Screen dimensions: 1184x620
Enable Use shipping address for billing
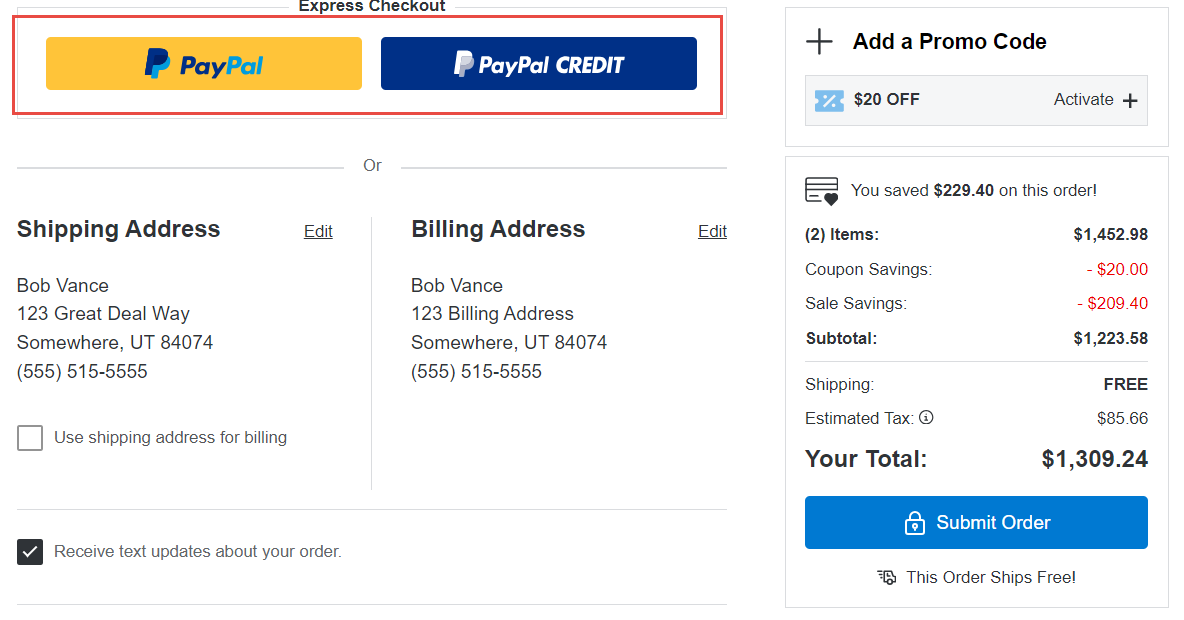point(30,438)
